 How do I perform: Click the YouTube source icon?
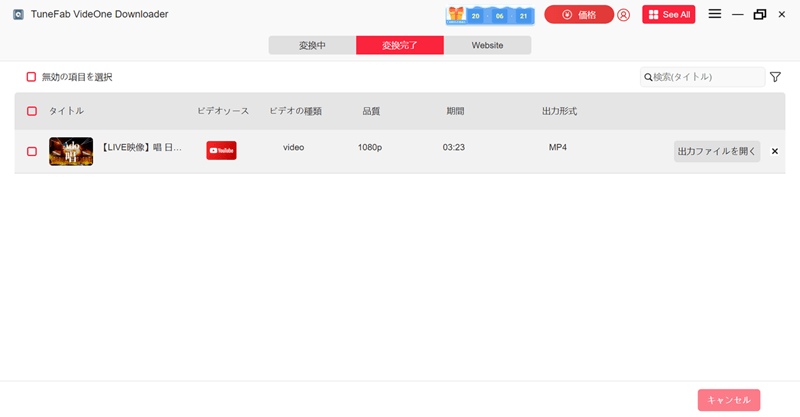click(221, 151)
